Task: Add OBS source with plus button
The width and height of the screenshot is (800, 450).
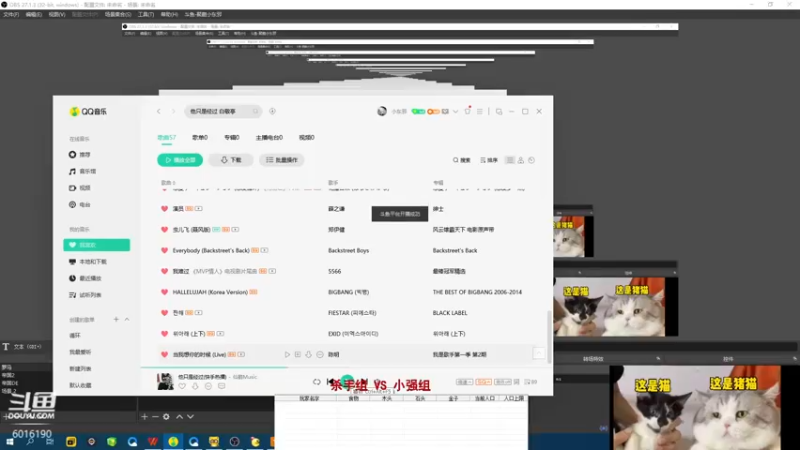Action: pyautogui.click(x=144, y=417)
